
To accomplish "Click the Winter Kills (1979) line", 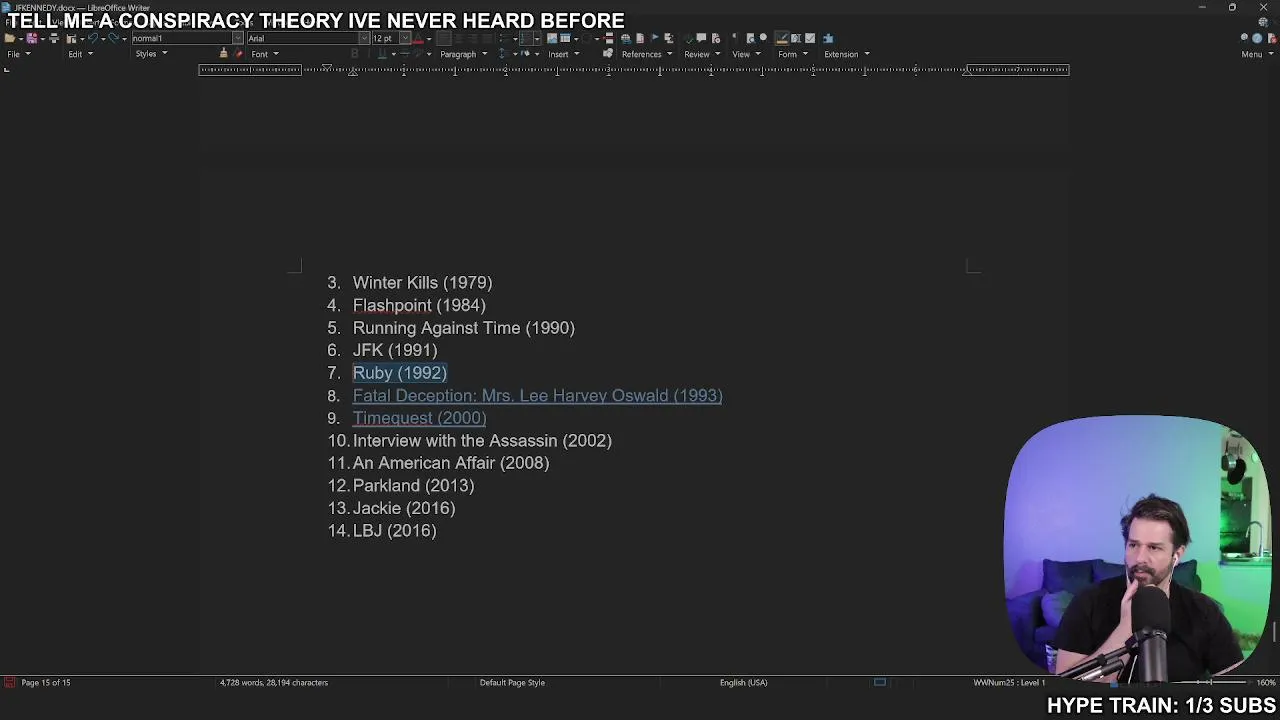I will tap(422, 283).
